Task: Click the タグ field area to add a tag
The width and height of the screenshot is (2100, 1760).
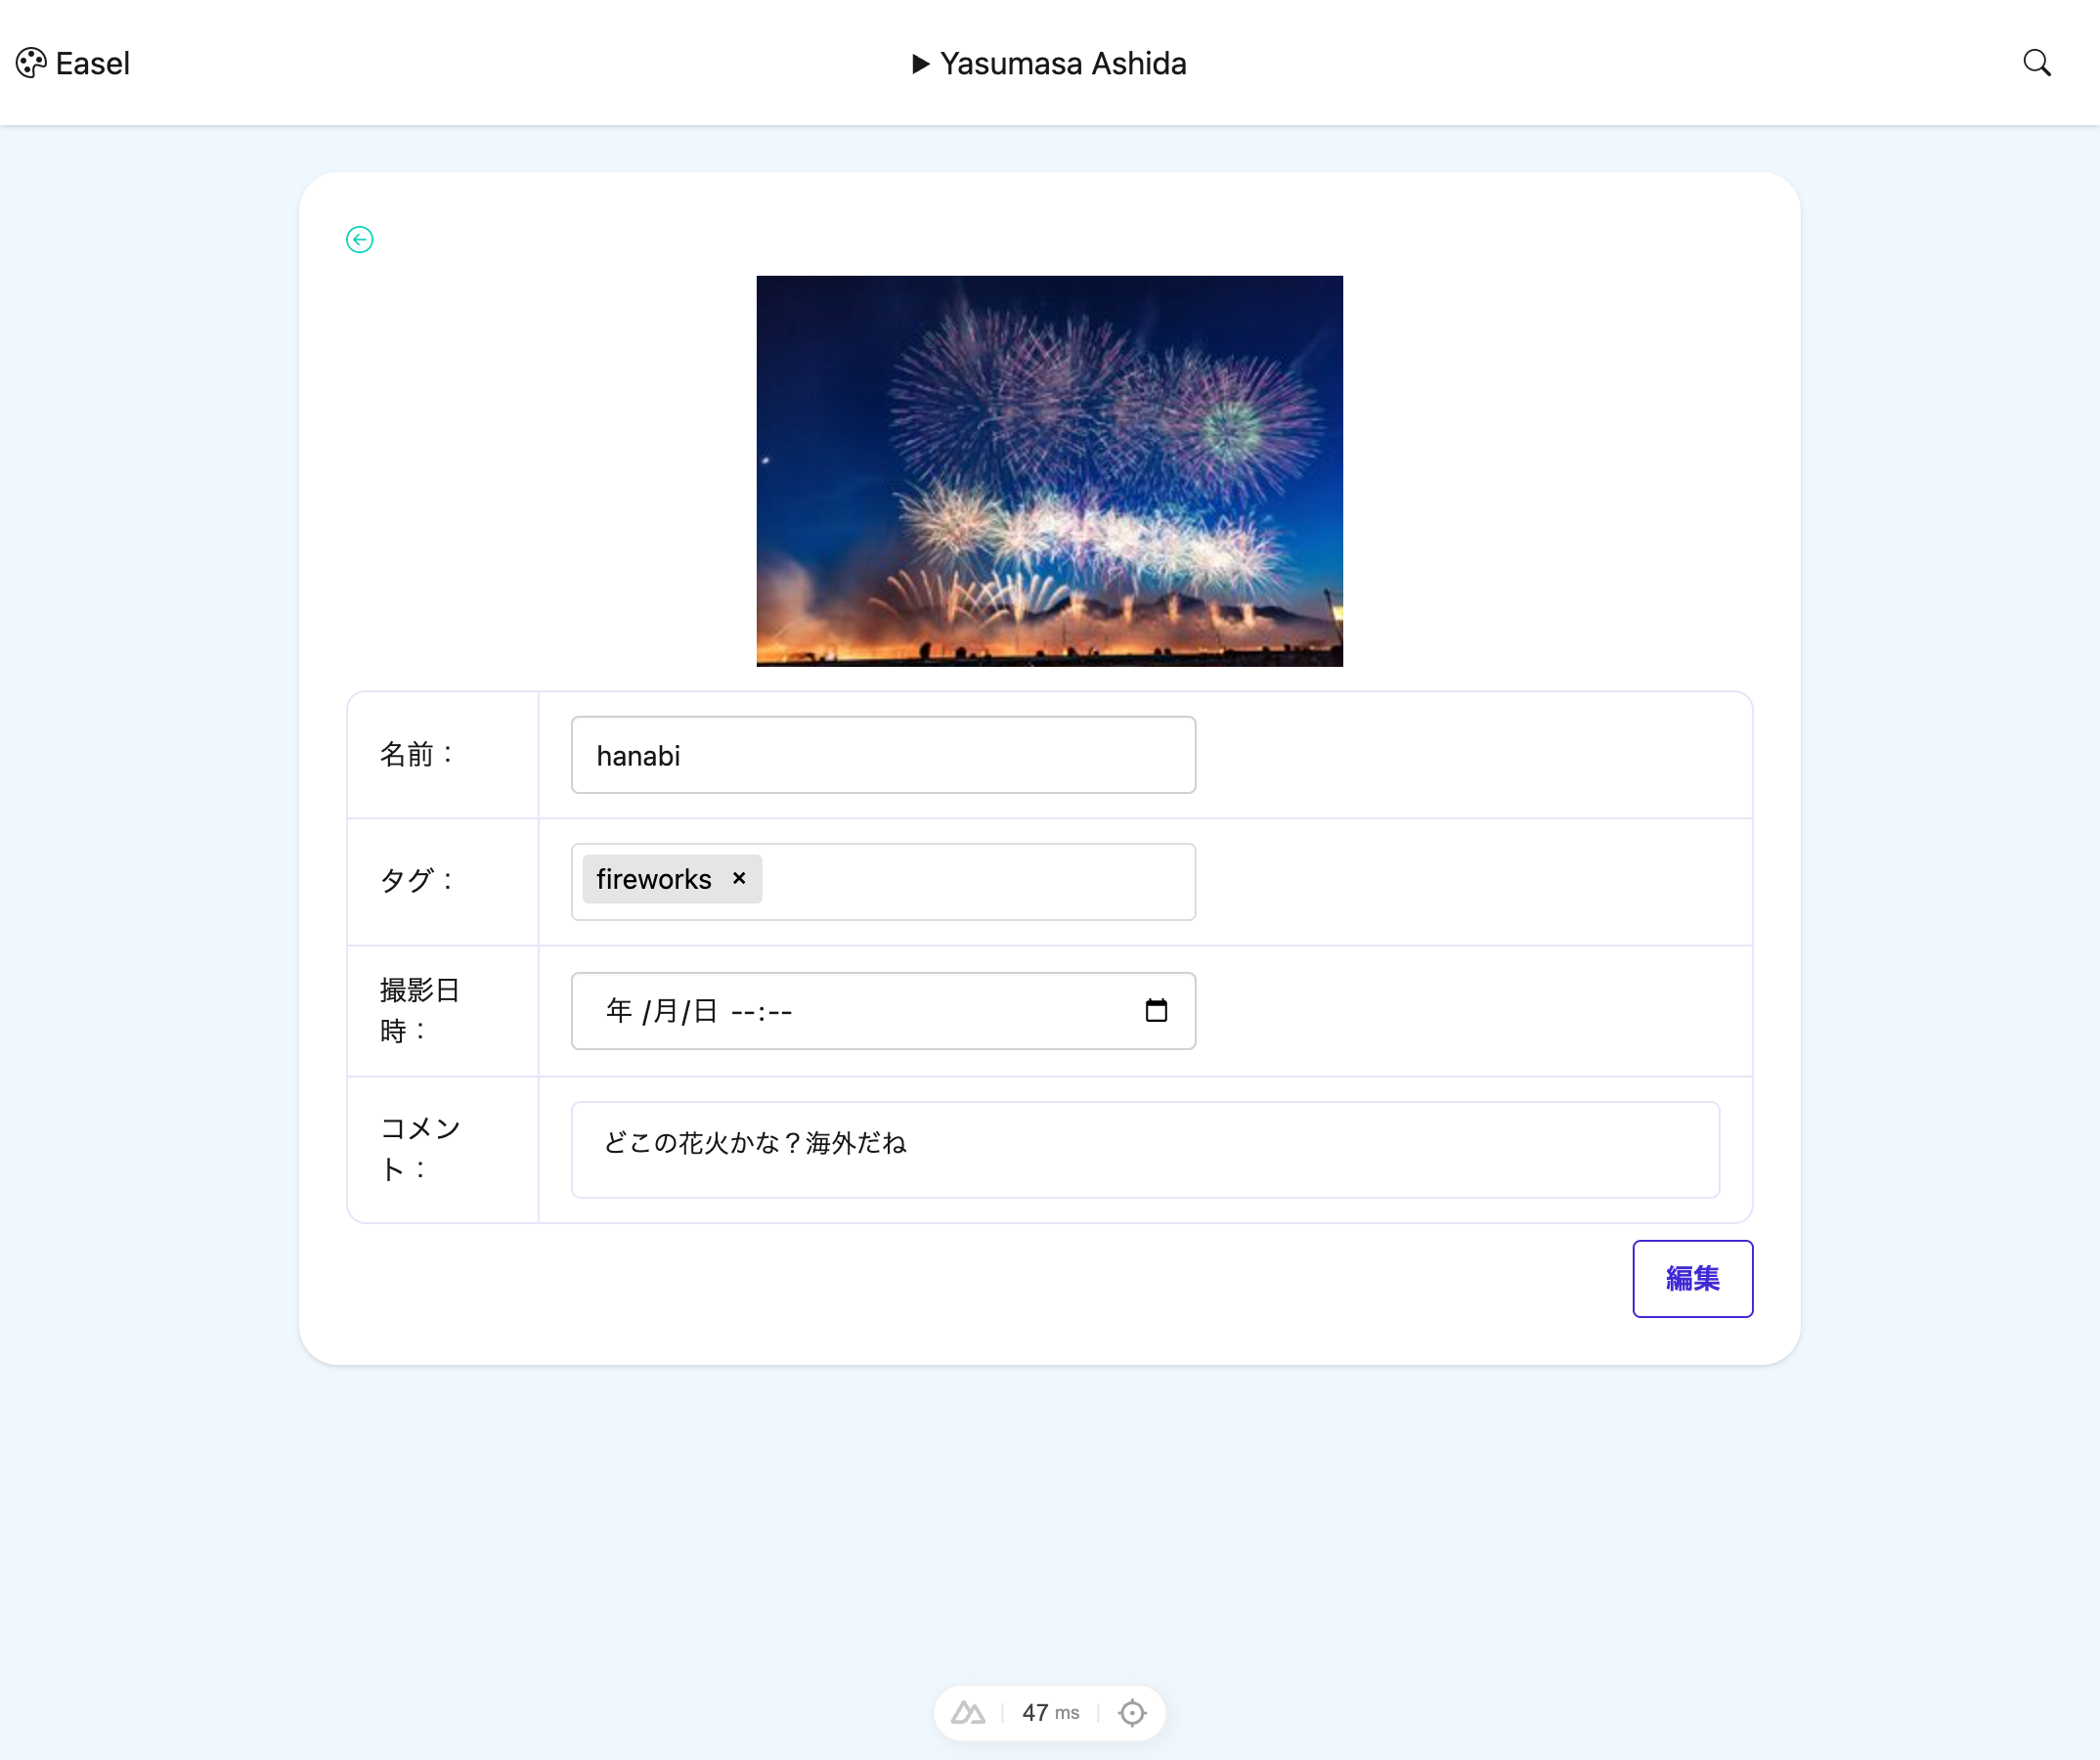Action: point(980,881)
